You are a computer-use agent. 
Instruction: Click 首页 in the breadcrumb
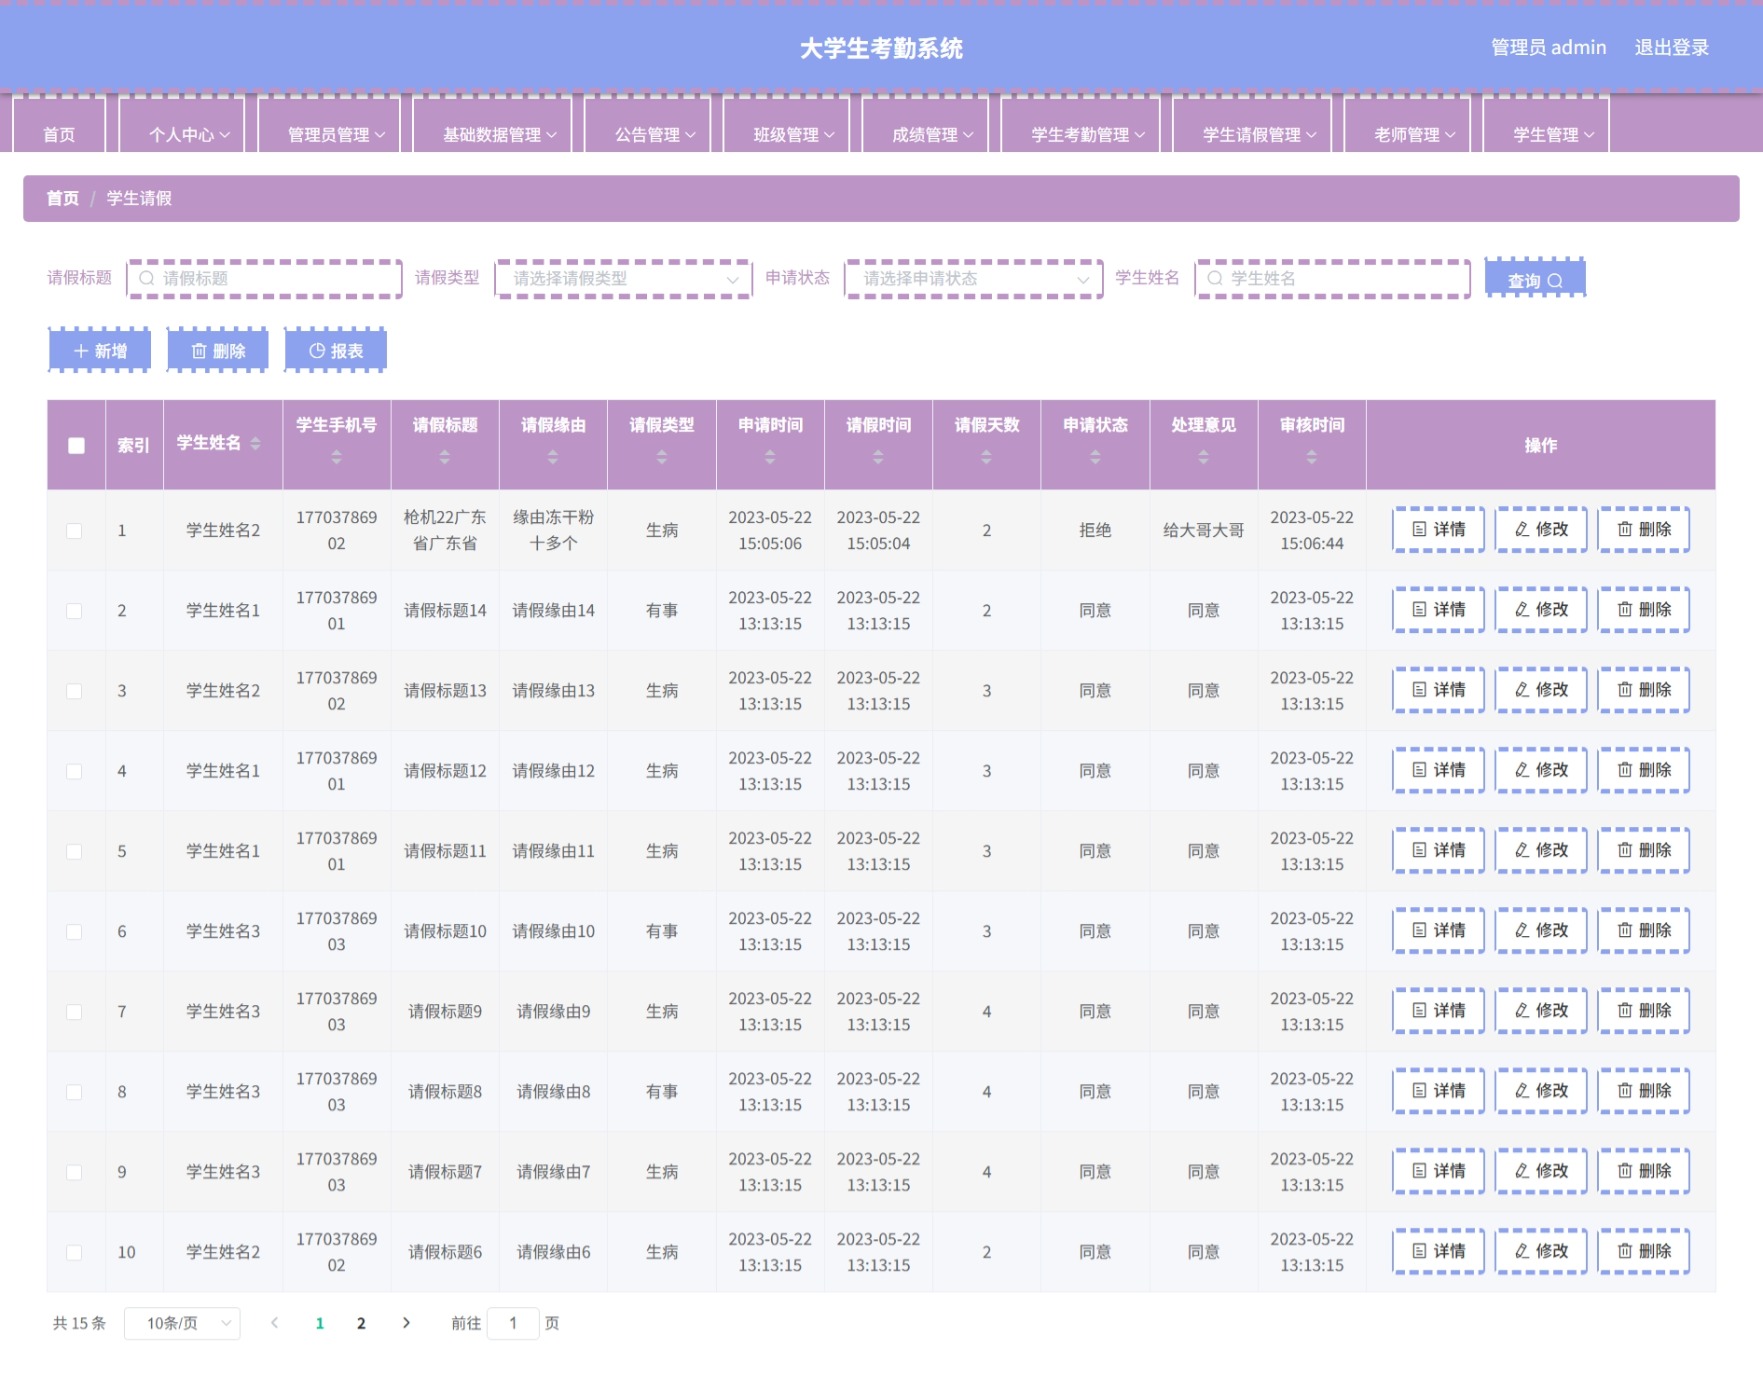tap(62, 198)
